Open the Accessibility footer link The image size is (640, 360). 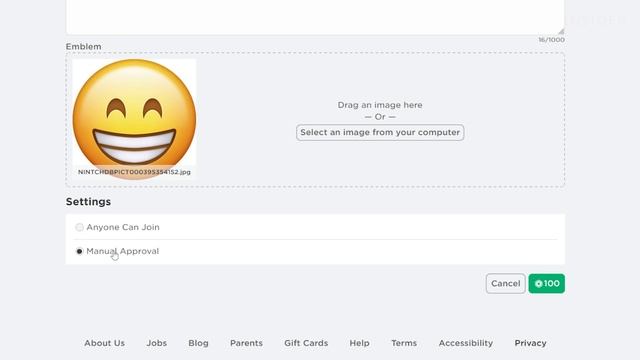pyautogui.click(x=466, y=343)
